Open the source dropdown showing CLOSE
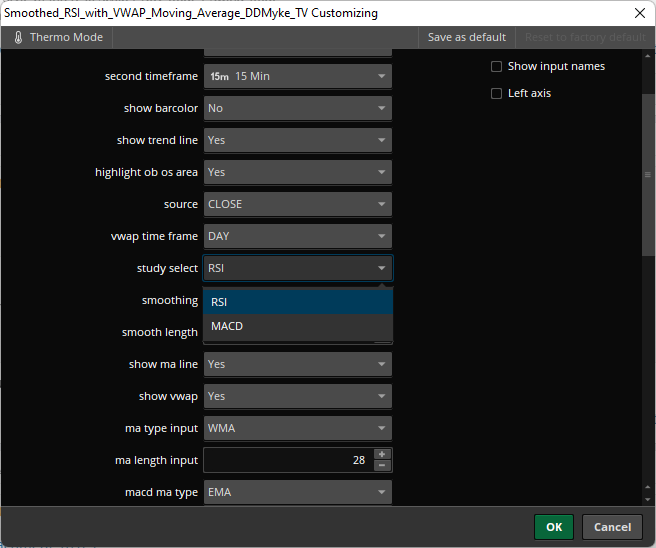This screenshot has height=548, width=656. tap(297, 204)
